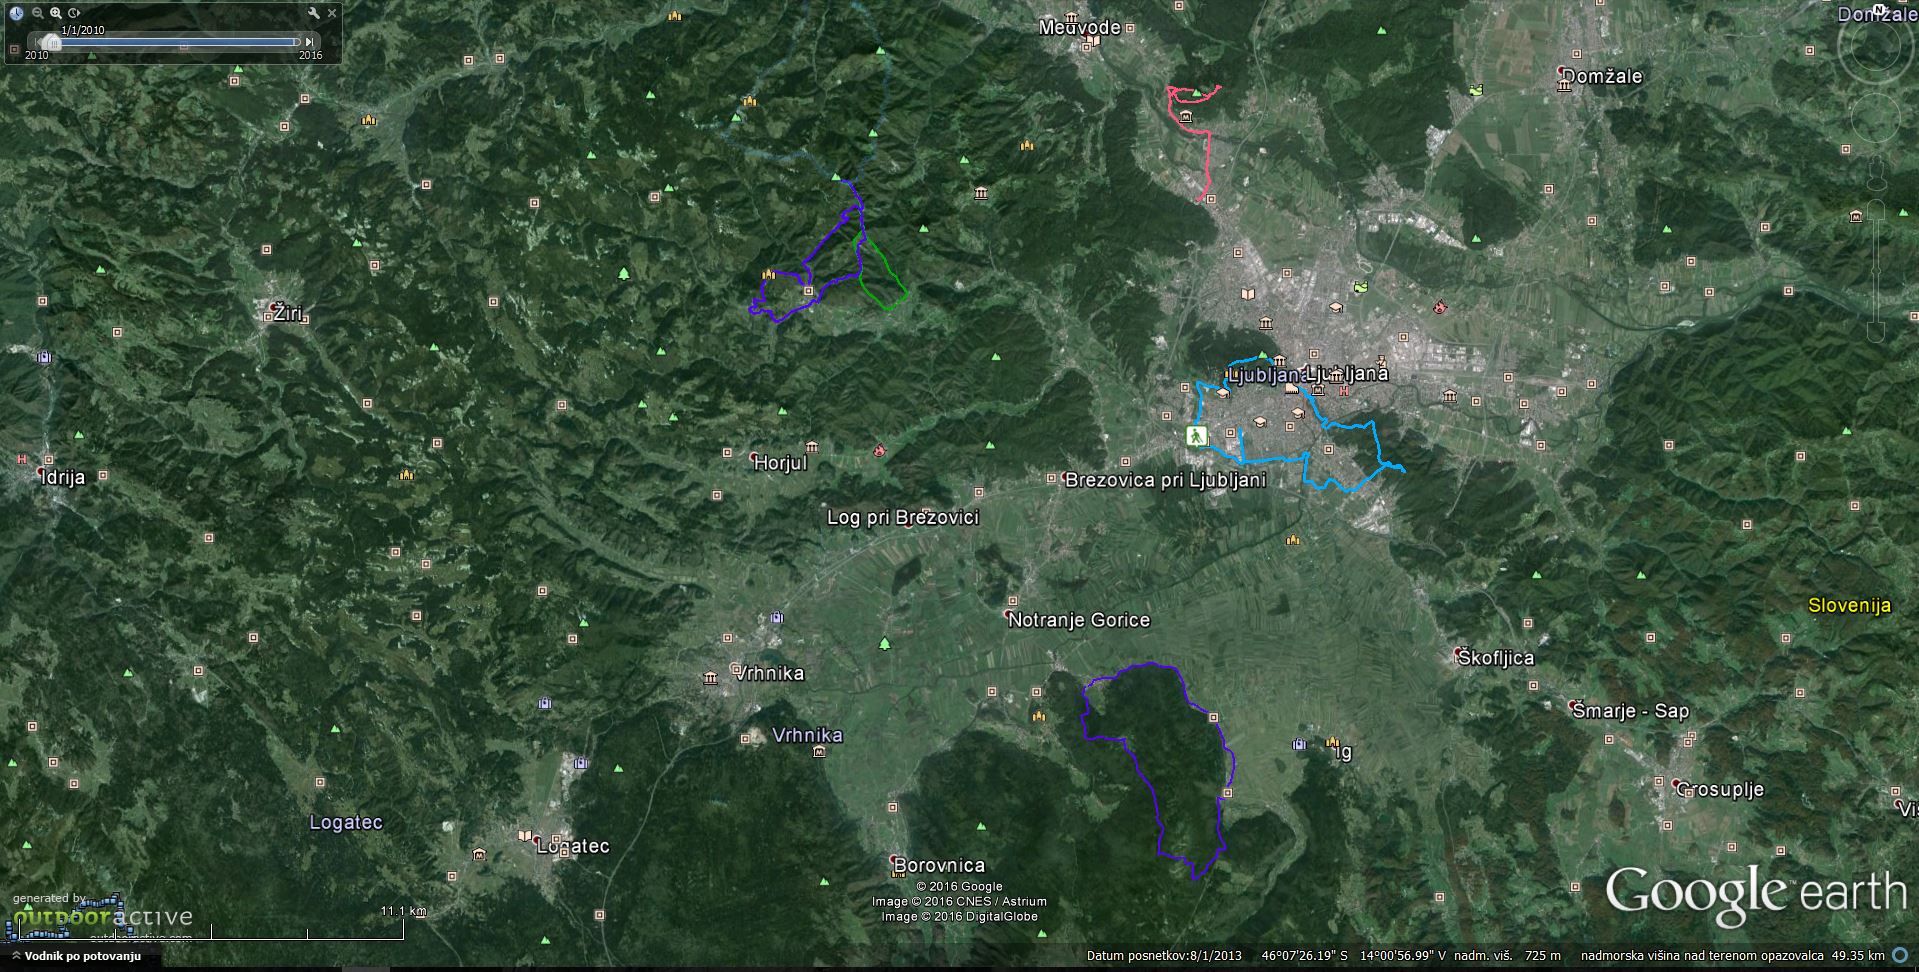
Task: Click the Škofljica place label
Action: click(1495, 658)
